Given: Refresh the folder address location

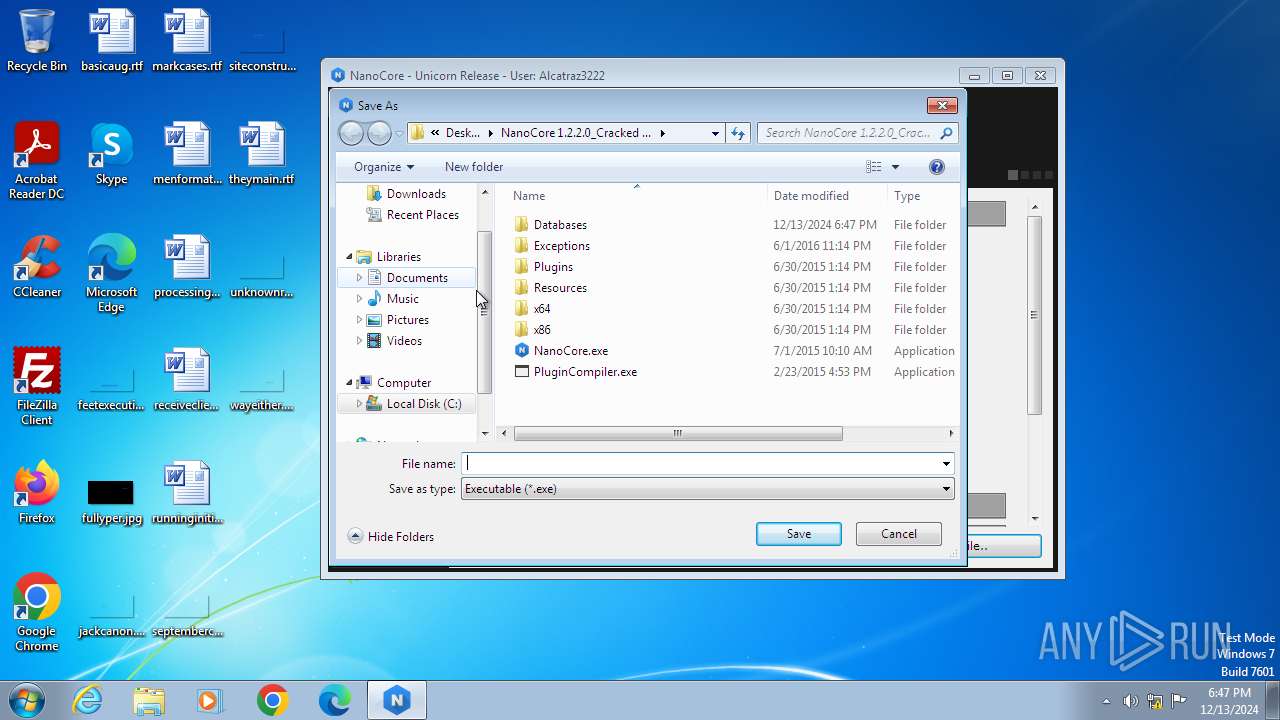Looking at the screenshot, I should [738, 133].
